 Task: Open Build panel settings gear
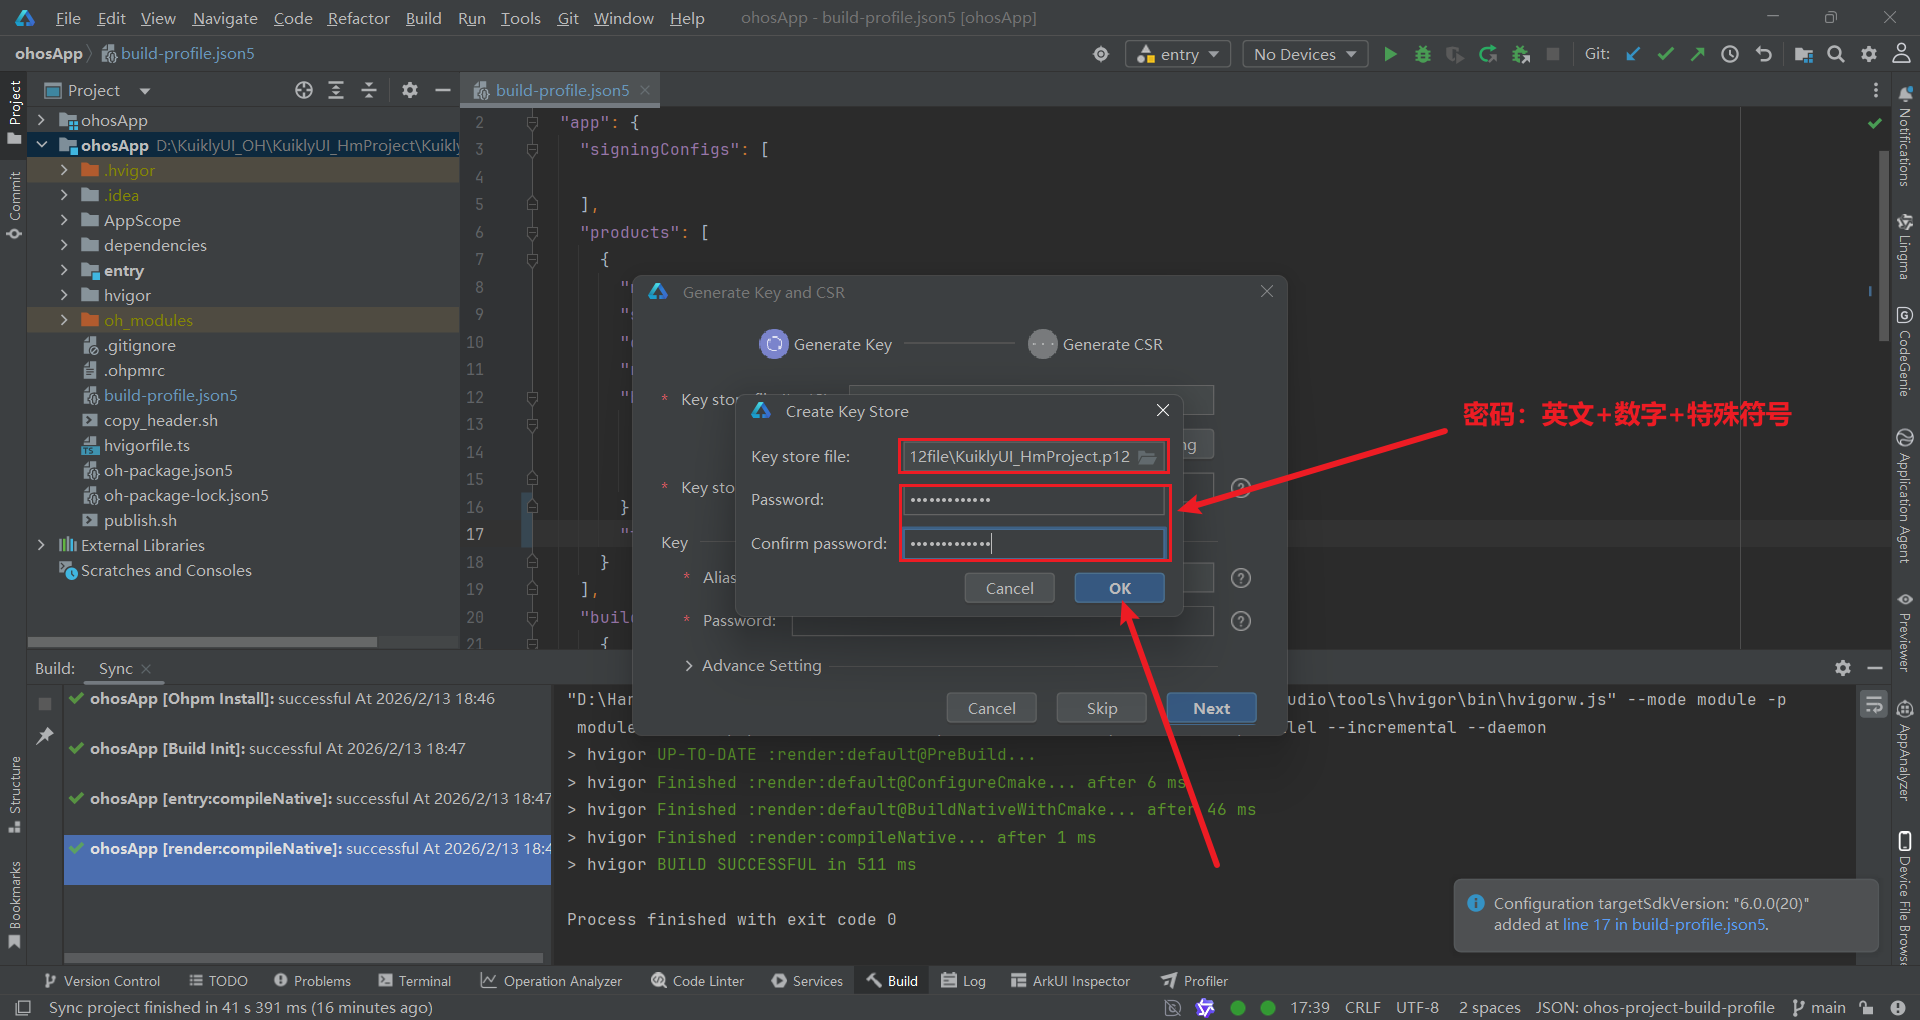click(x=1843, y=668)
